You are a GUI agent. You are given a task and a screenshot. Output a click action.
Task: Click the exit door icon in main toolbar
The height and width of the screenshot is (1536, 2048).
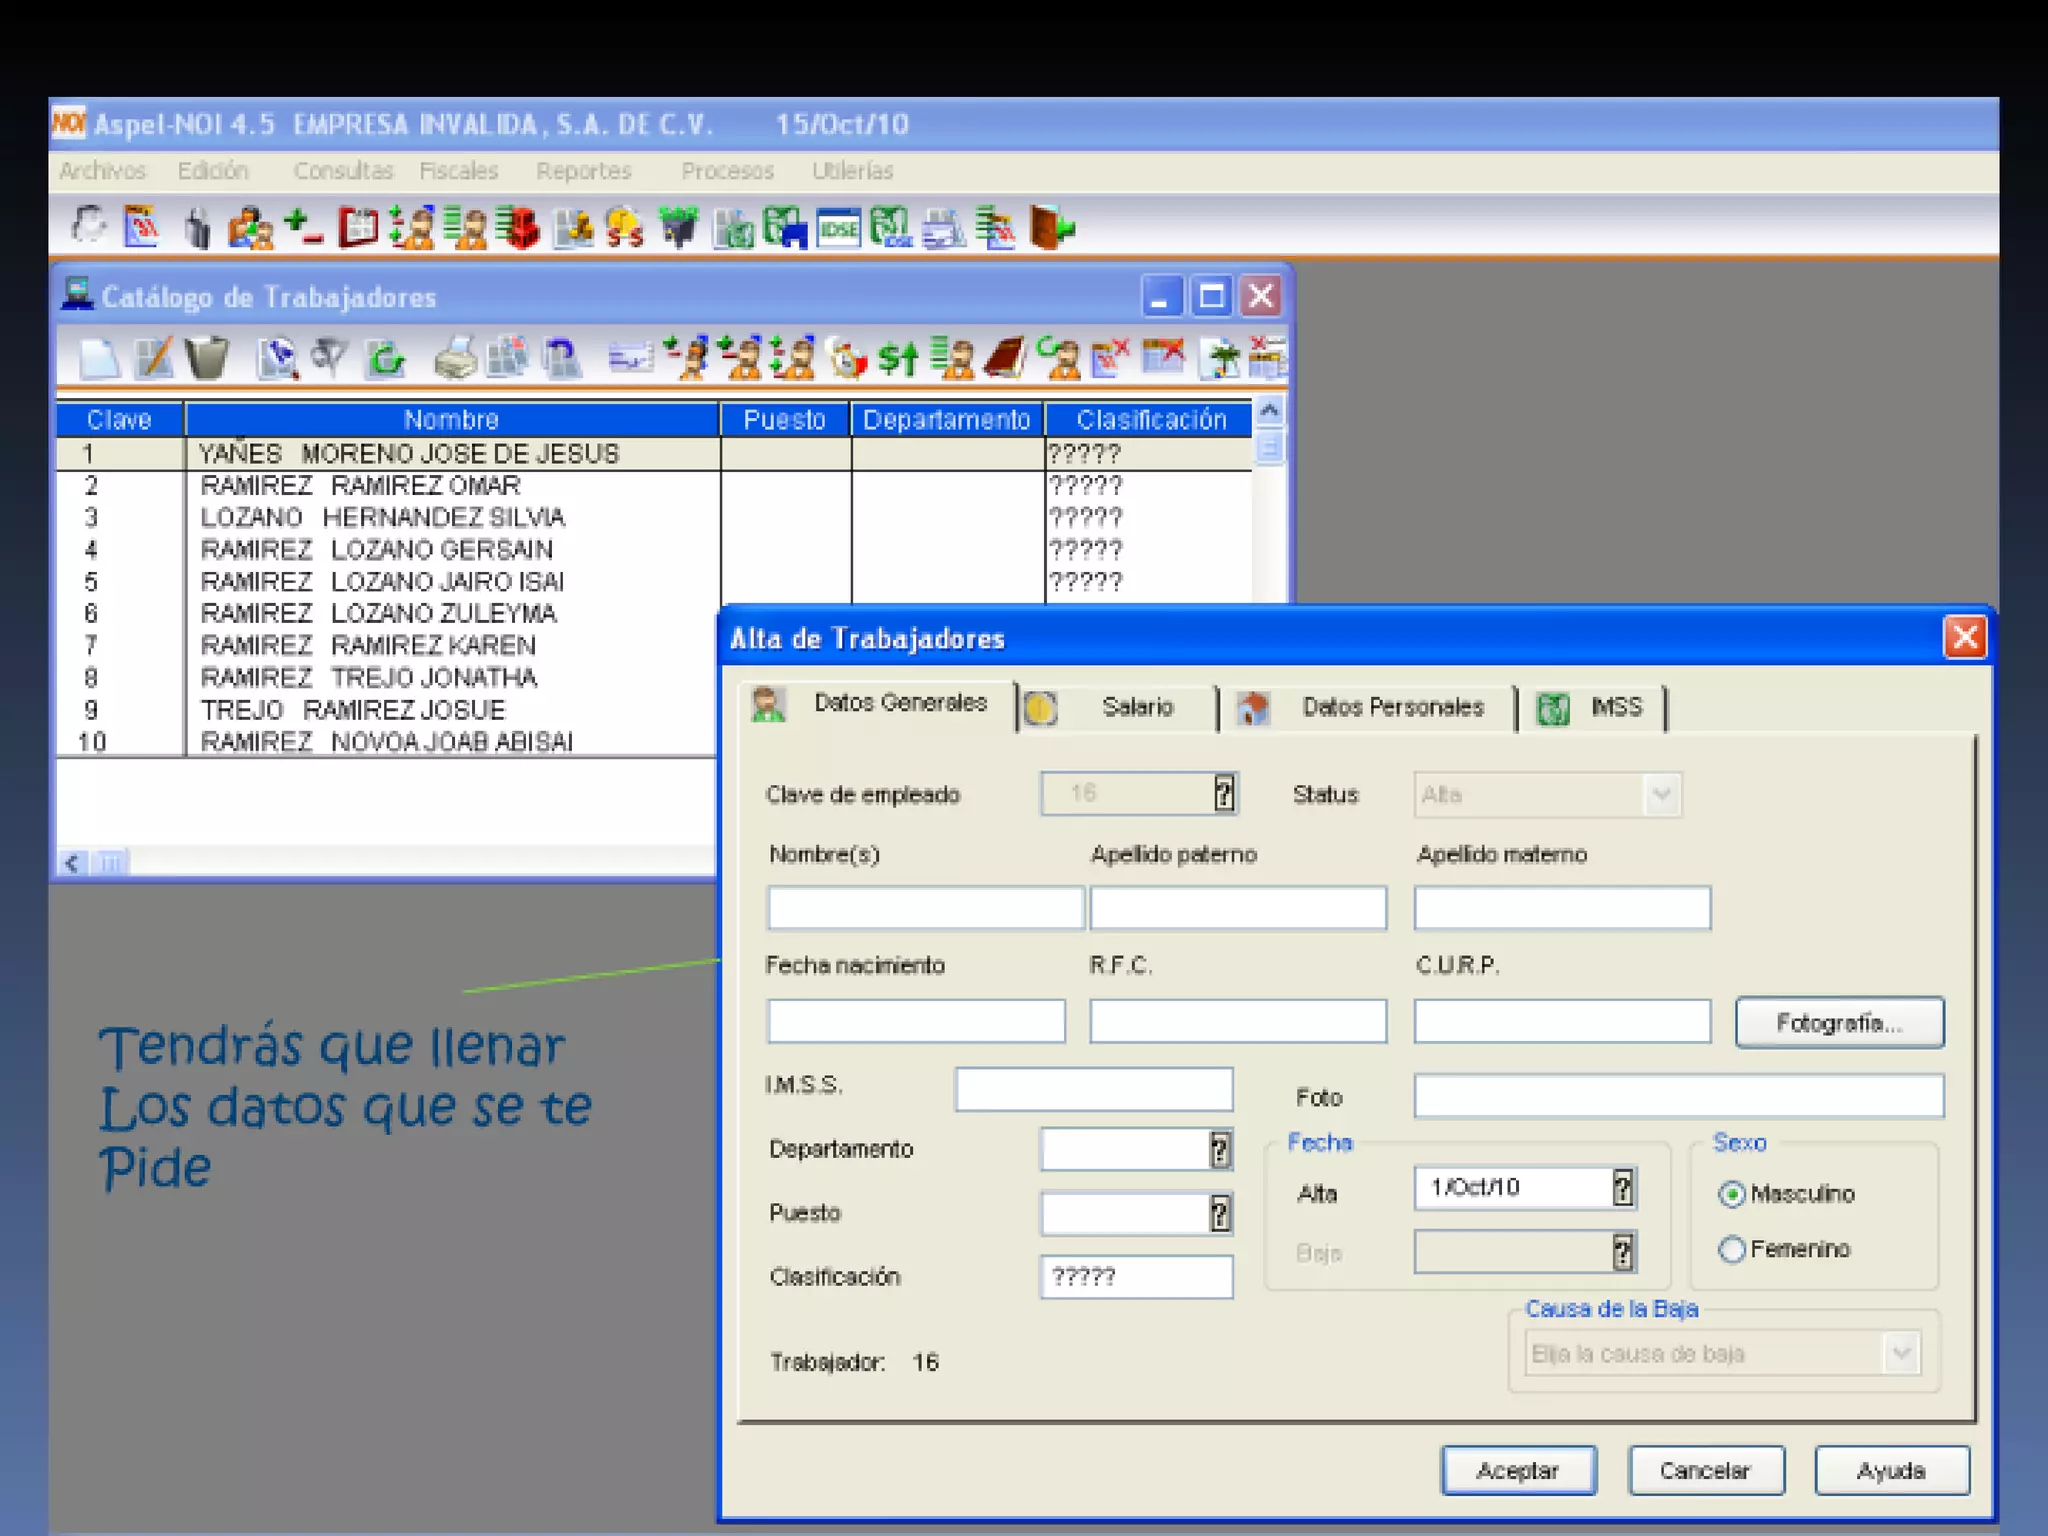(1050, 229)
